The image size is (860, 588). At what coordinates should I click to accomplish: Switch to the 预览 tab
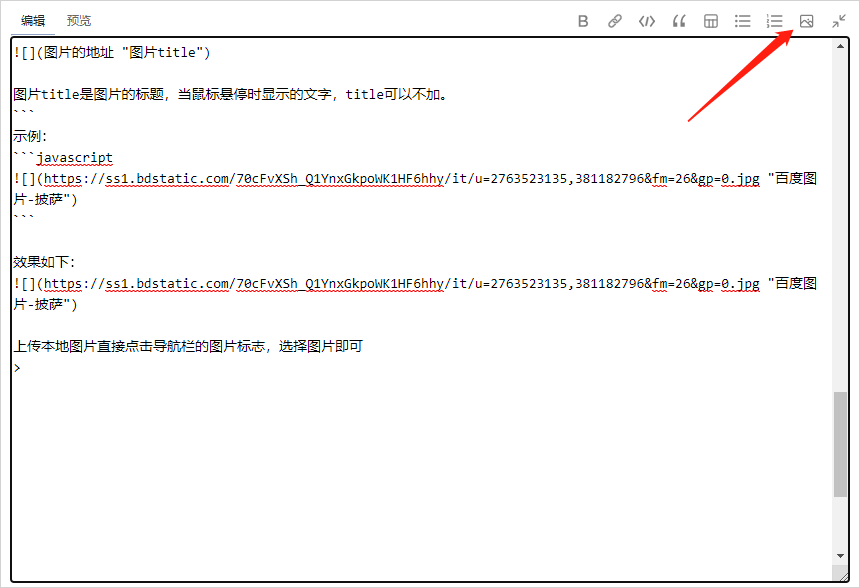[79, 21]
